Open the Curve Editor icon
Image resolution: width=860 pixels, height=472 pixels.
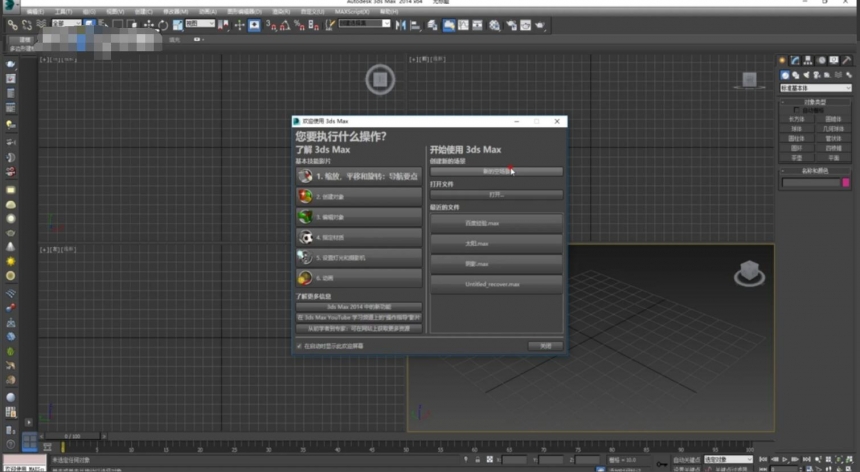pos(463,25)
